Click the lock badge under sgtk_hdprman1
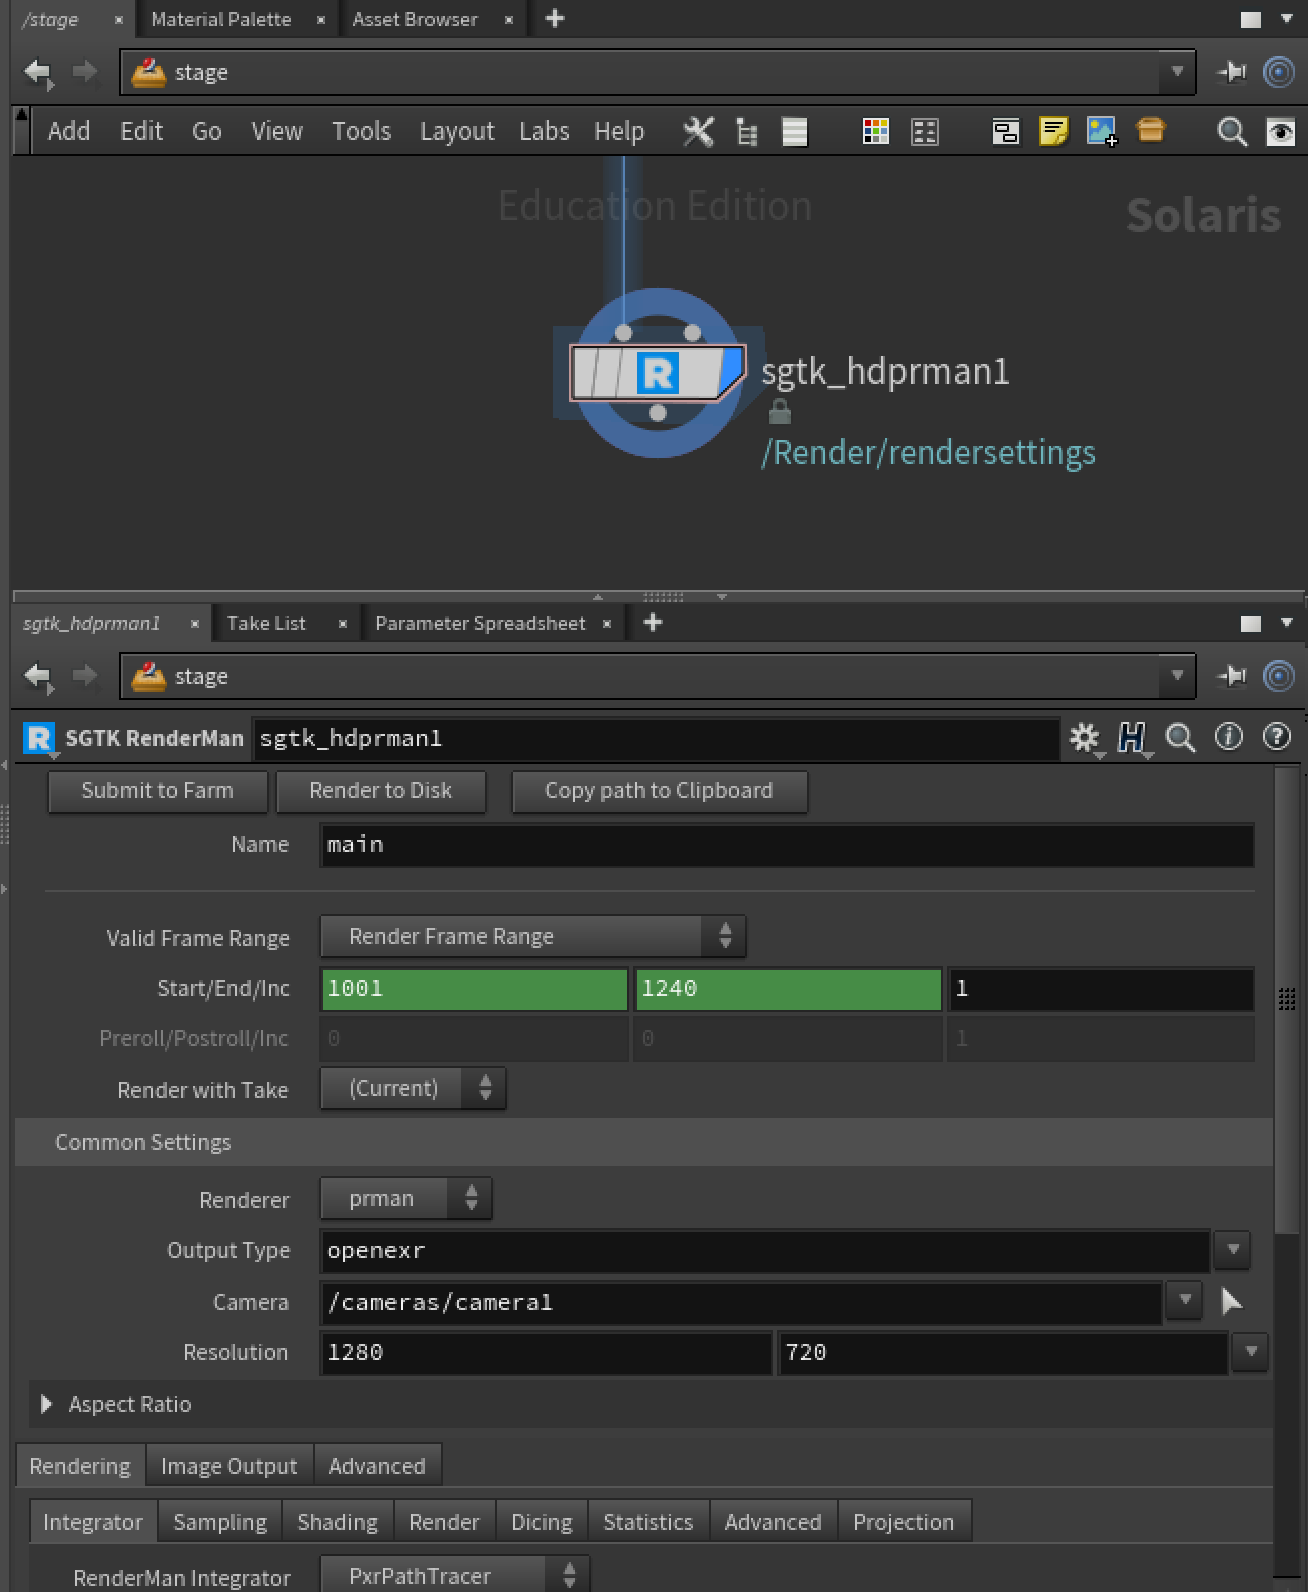This screenshot has height=1592, width=1308. tap(780, 411)
